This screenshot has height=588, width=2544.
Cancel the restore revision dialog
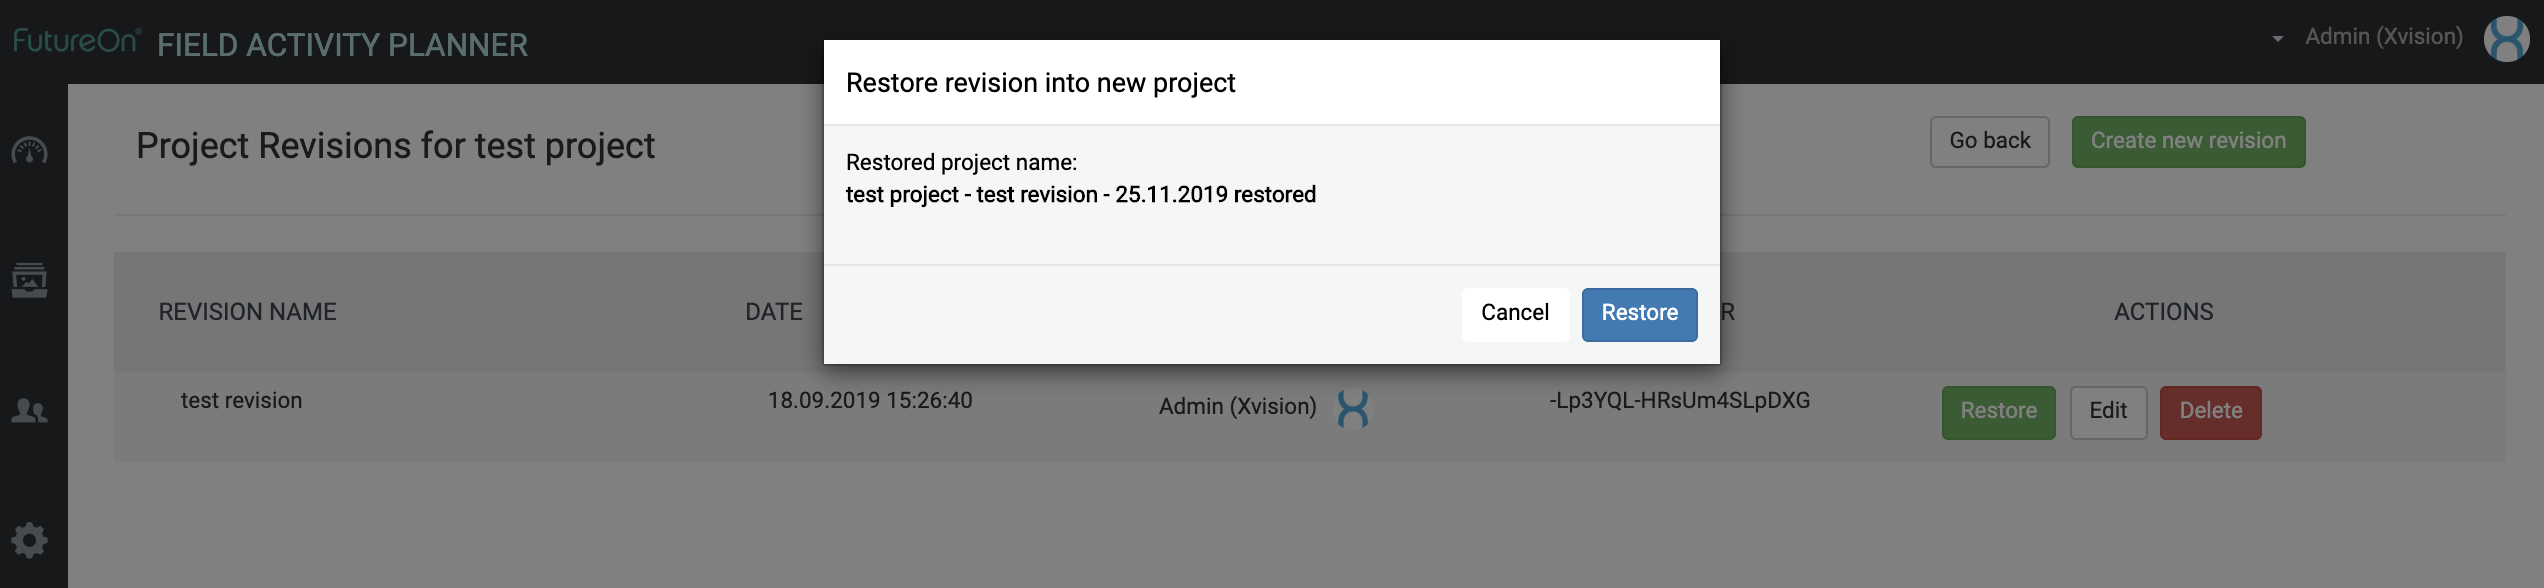(1514, 313)
